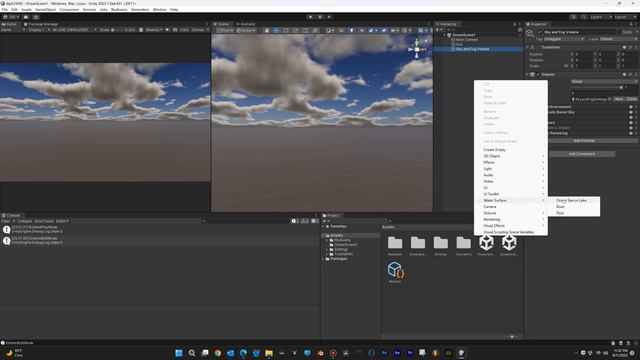This screenshot has width=640, height=360.
Task: Click the Add Component button
Action: (582, 154)
